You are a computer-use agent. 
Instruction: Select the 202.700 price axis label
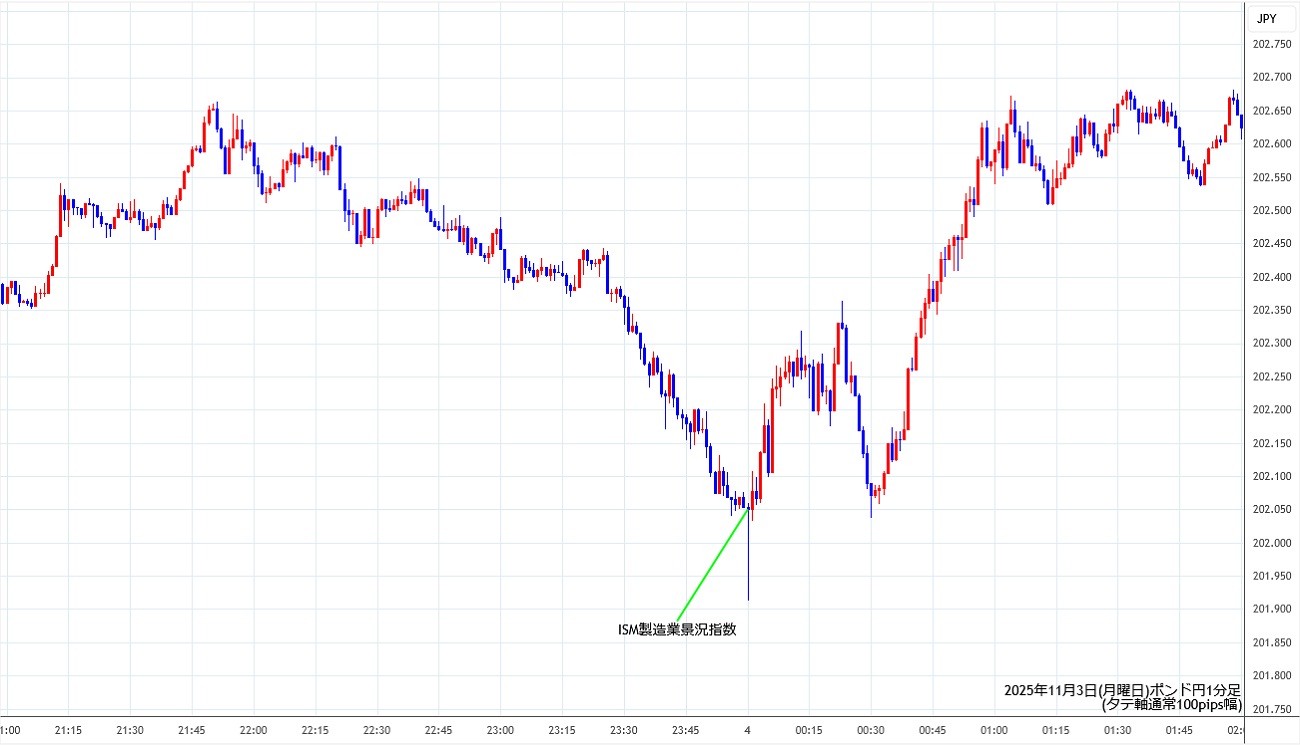pos(1270,77)
